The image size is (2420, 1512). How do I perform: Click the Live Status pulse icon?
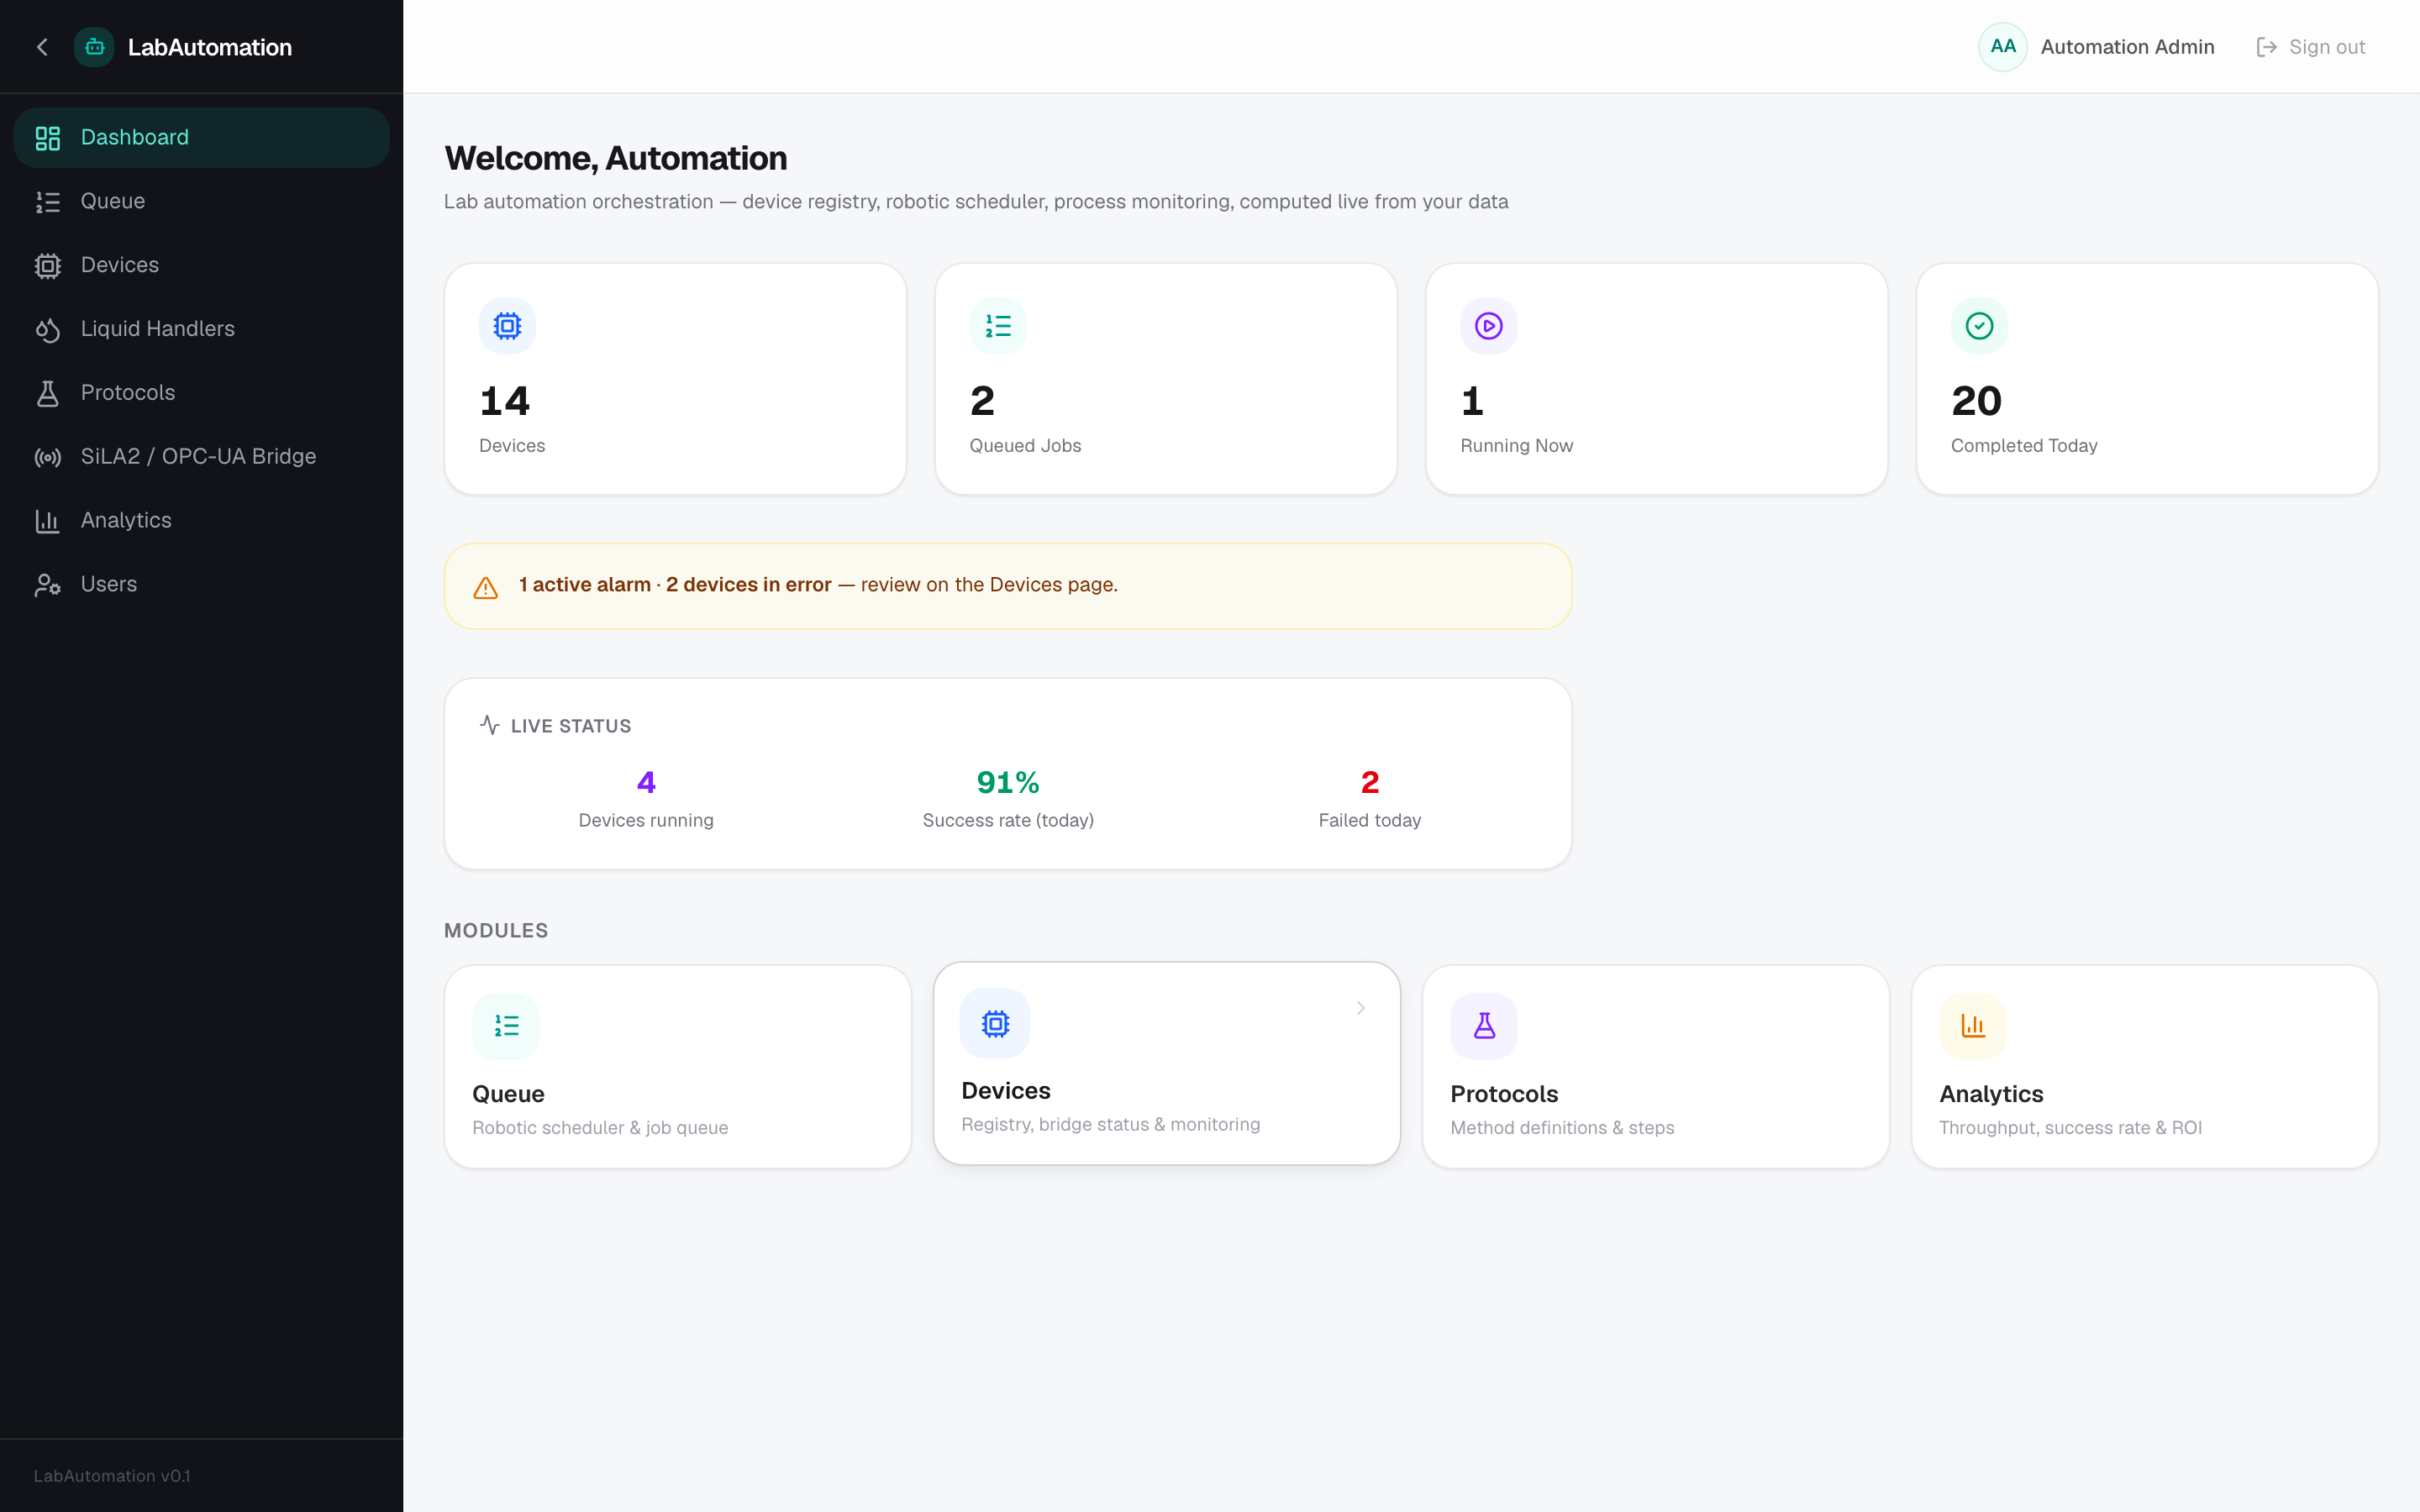click(x=489, y=725)
